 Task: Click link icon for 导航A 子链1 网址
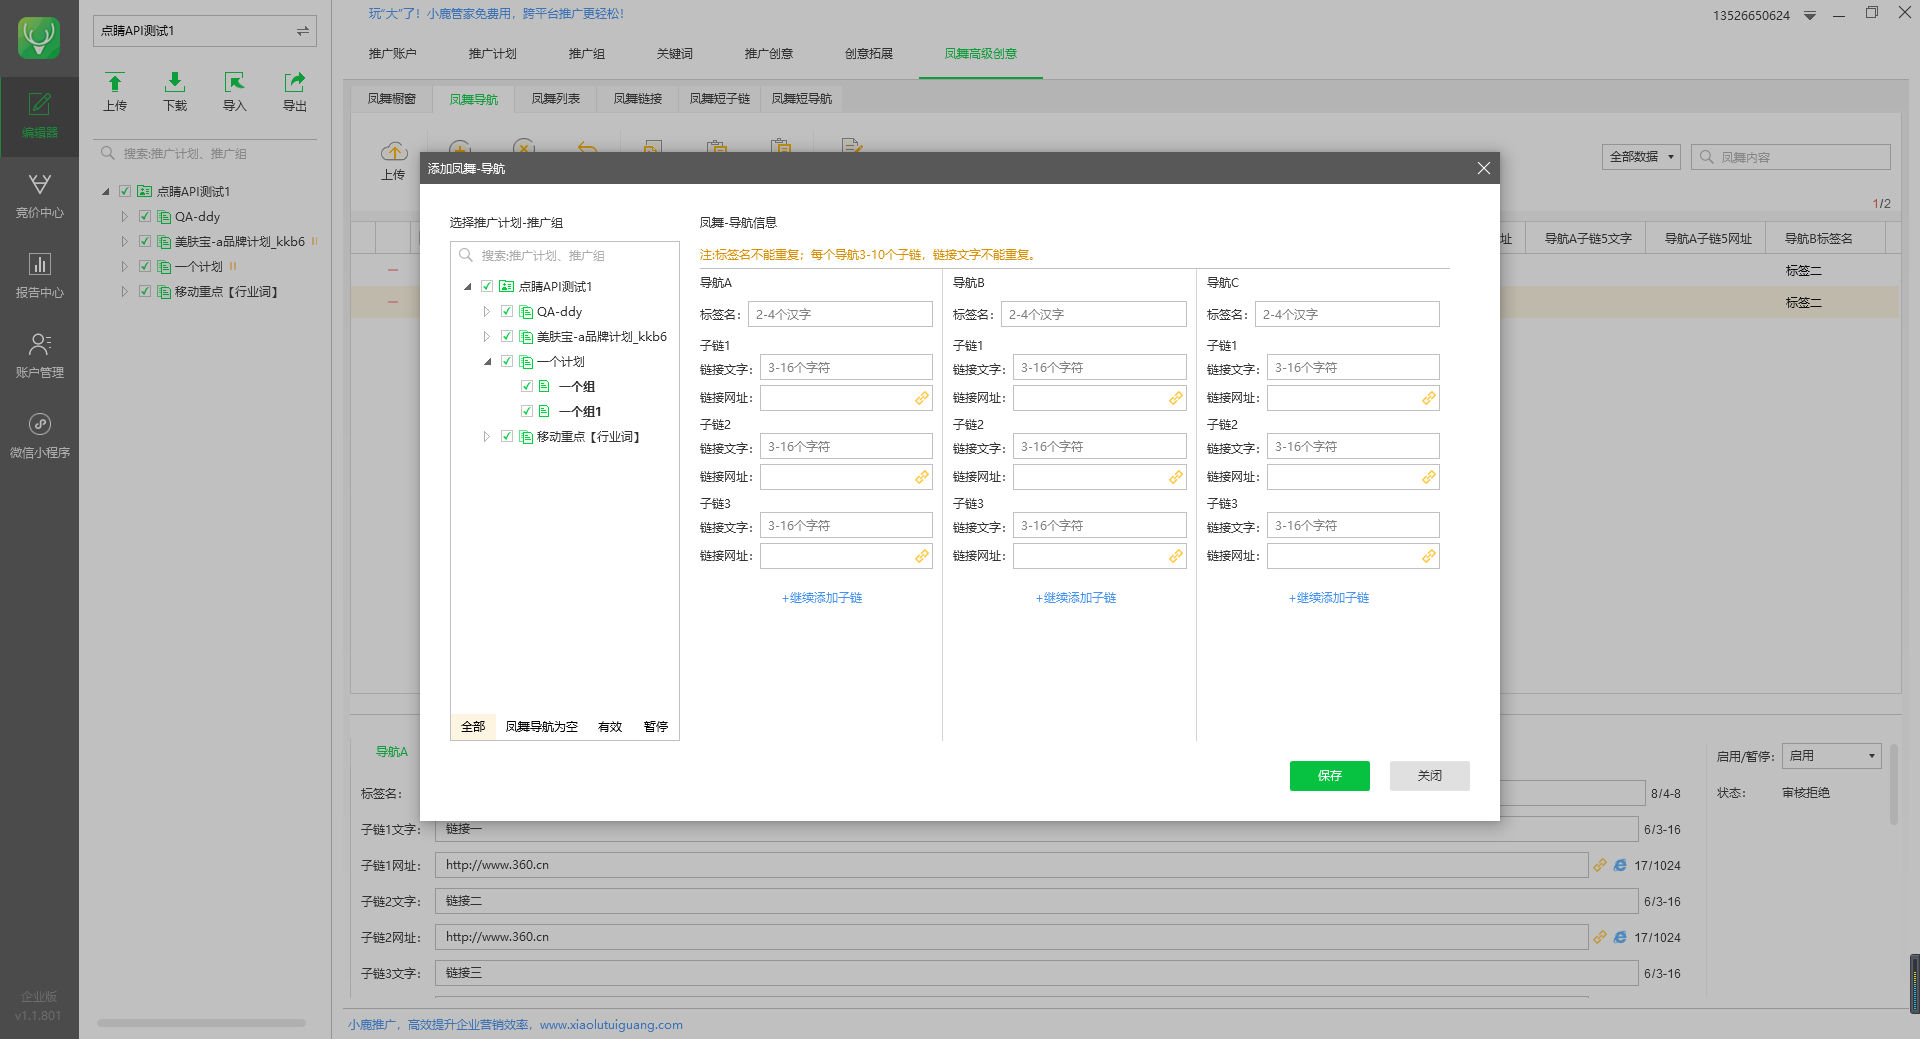(x=922, y=398)
